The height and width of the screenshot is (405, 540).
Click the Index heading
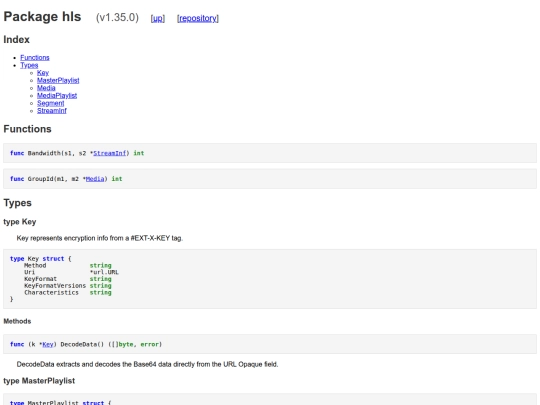click(x=17, y=40)
